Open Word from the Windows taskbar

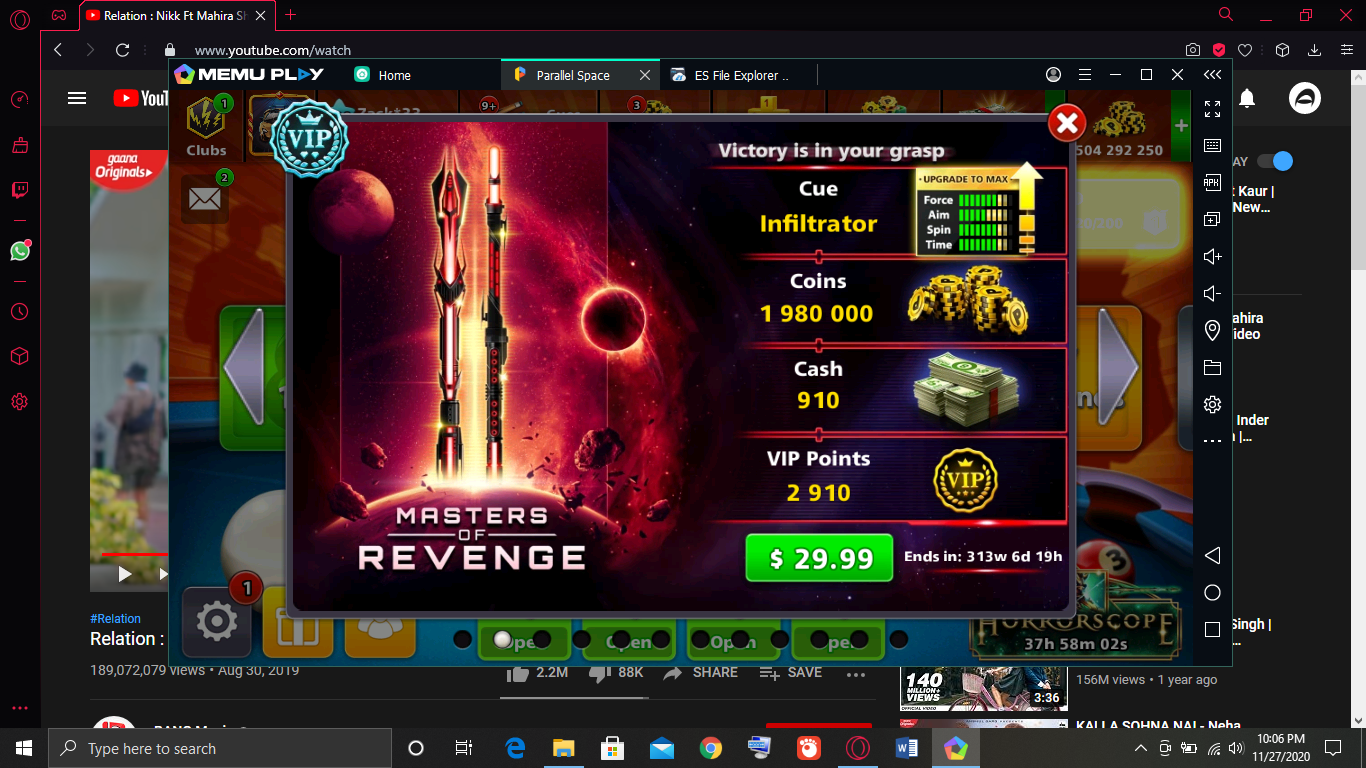pyautogui.click(x=907, y=748)
